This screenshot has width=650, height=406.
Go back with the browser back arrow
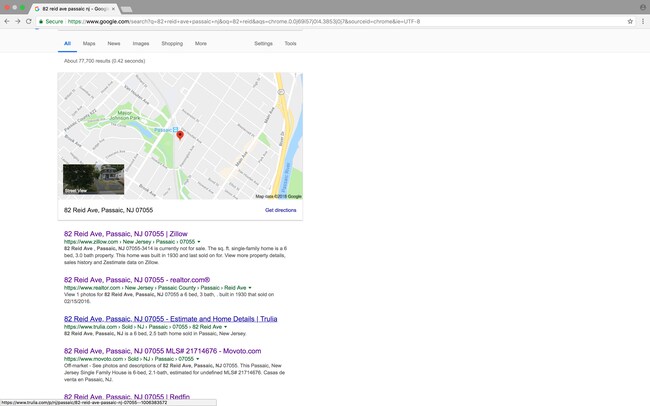[x=7, y=21]
